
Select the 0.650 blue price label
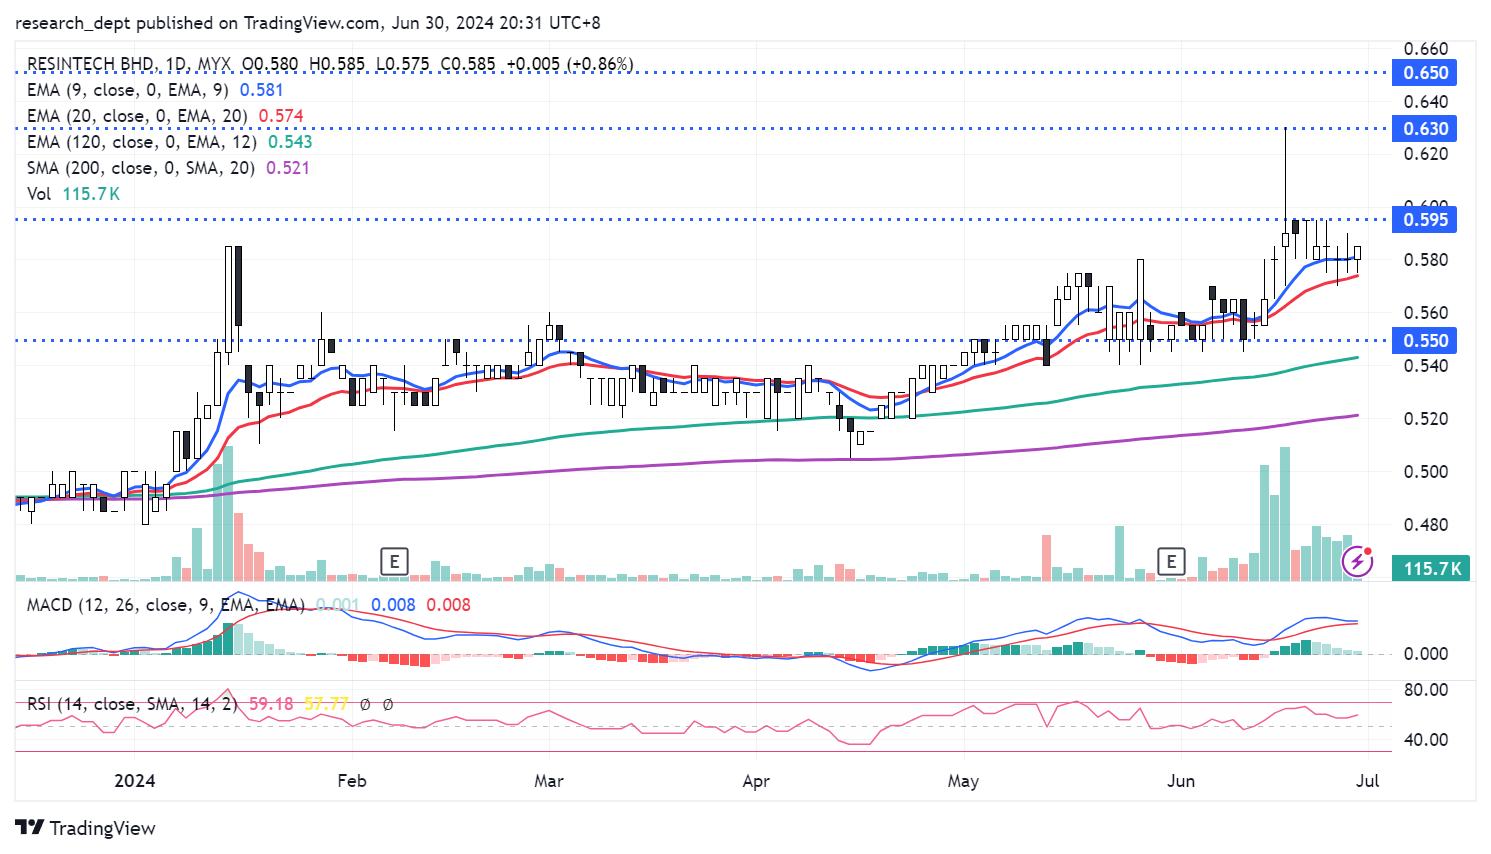(1425, 73)
